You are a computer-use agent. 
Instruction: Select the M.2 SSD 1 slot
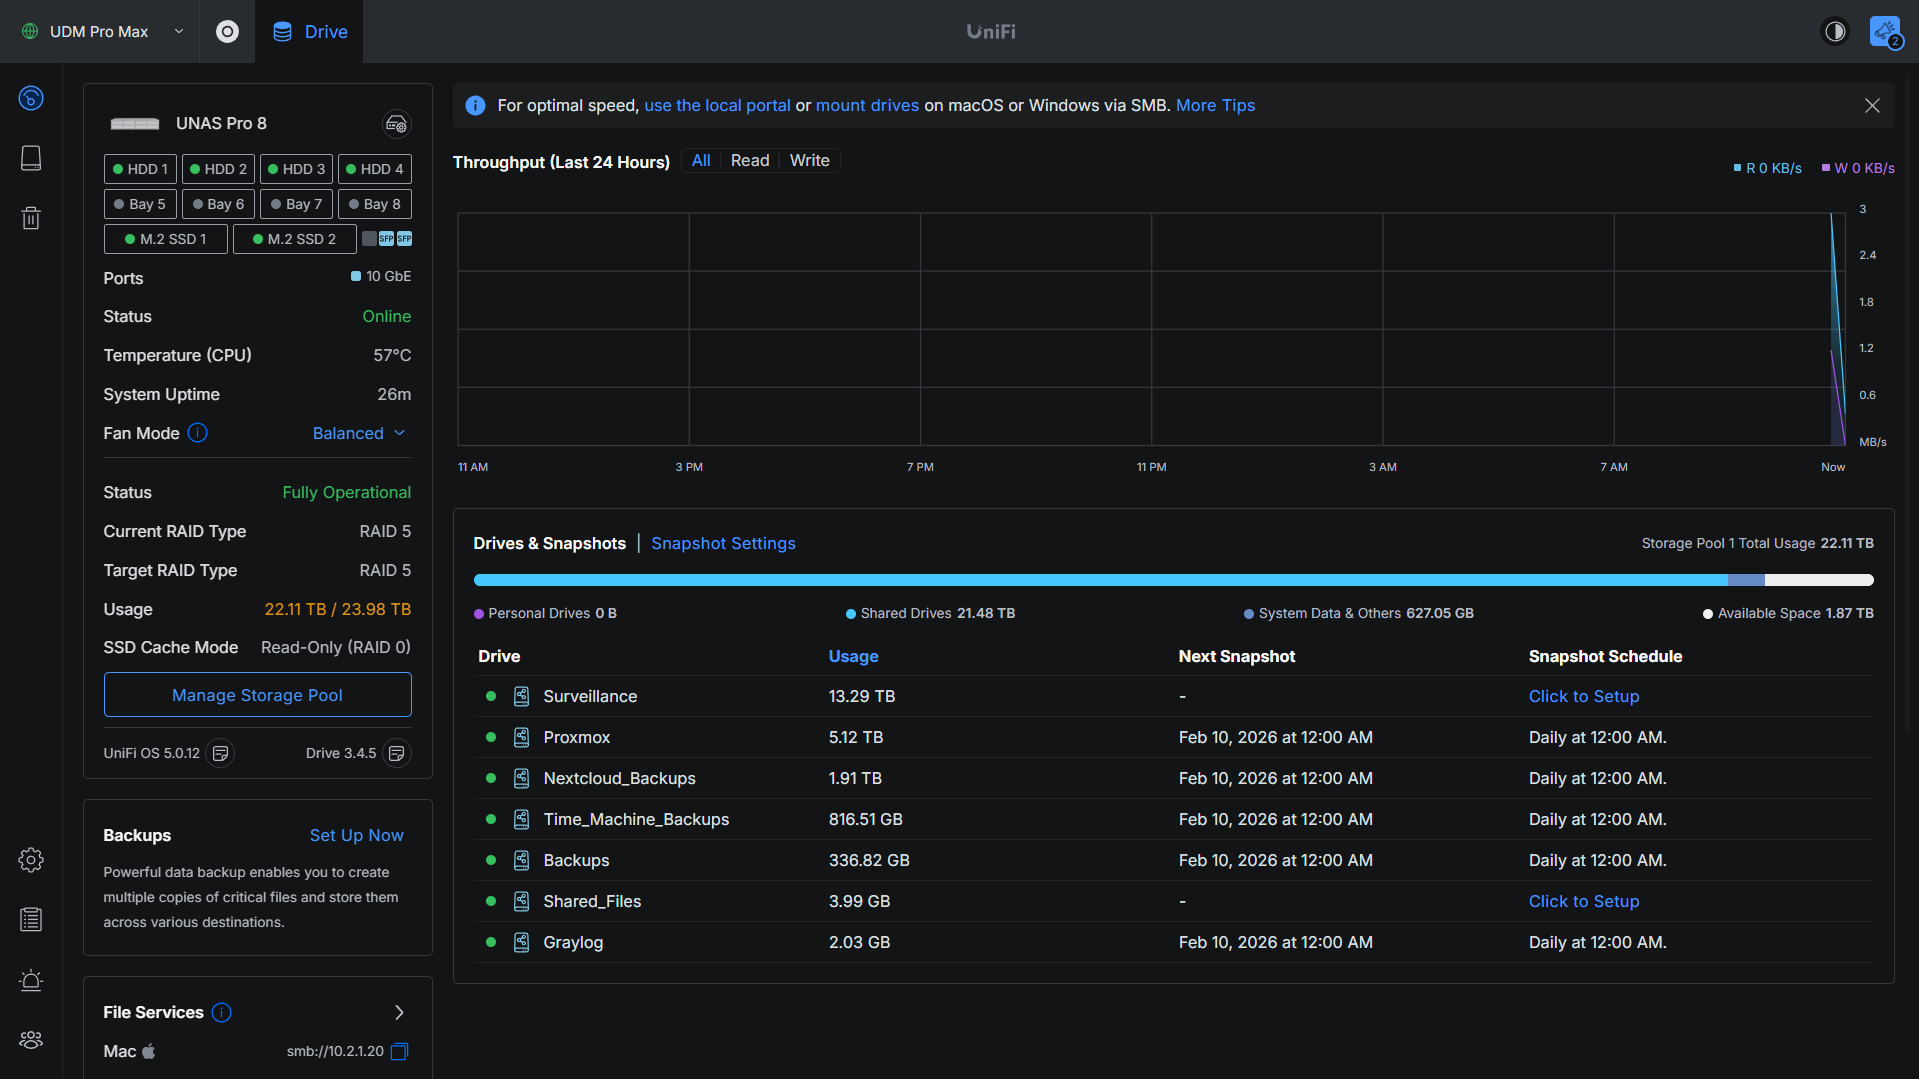pyautogui.click(x=166, y=239)
